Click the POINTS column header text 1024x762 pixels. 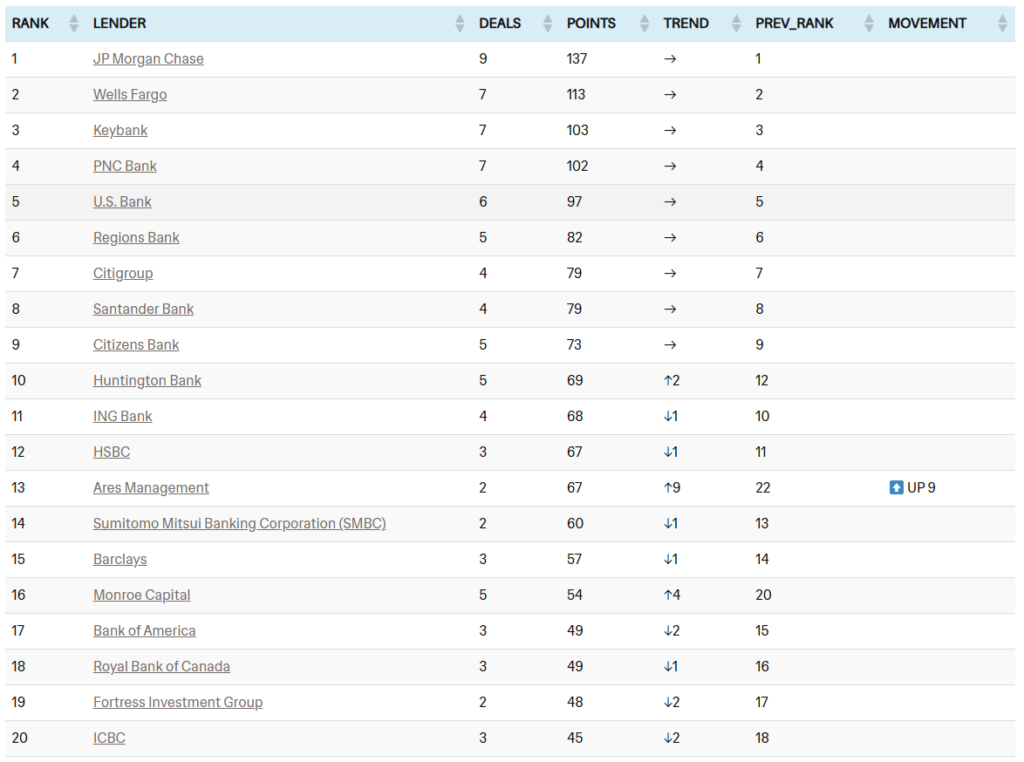[x=591, y=23]
